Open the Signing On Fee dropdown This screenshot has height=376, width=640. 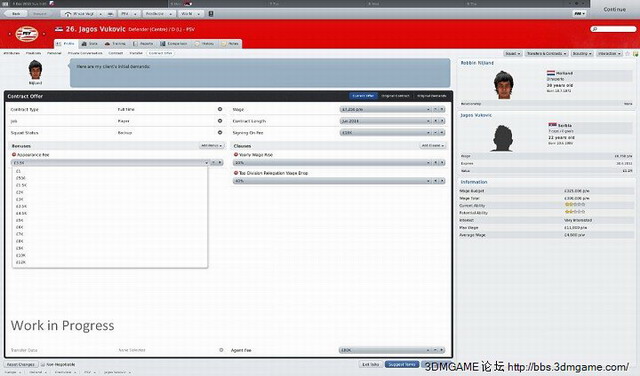[385, 133]
